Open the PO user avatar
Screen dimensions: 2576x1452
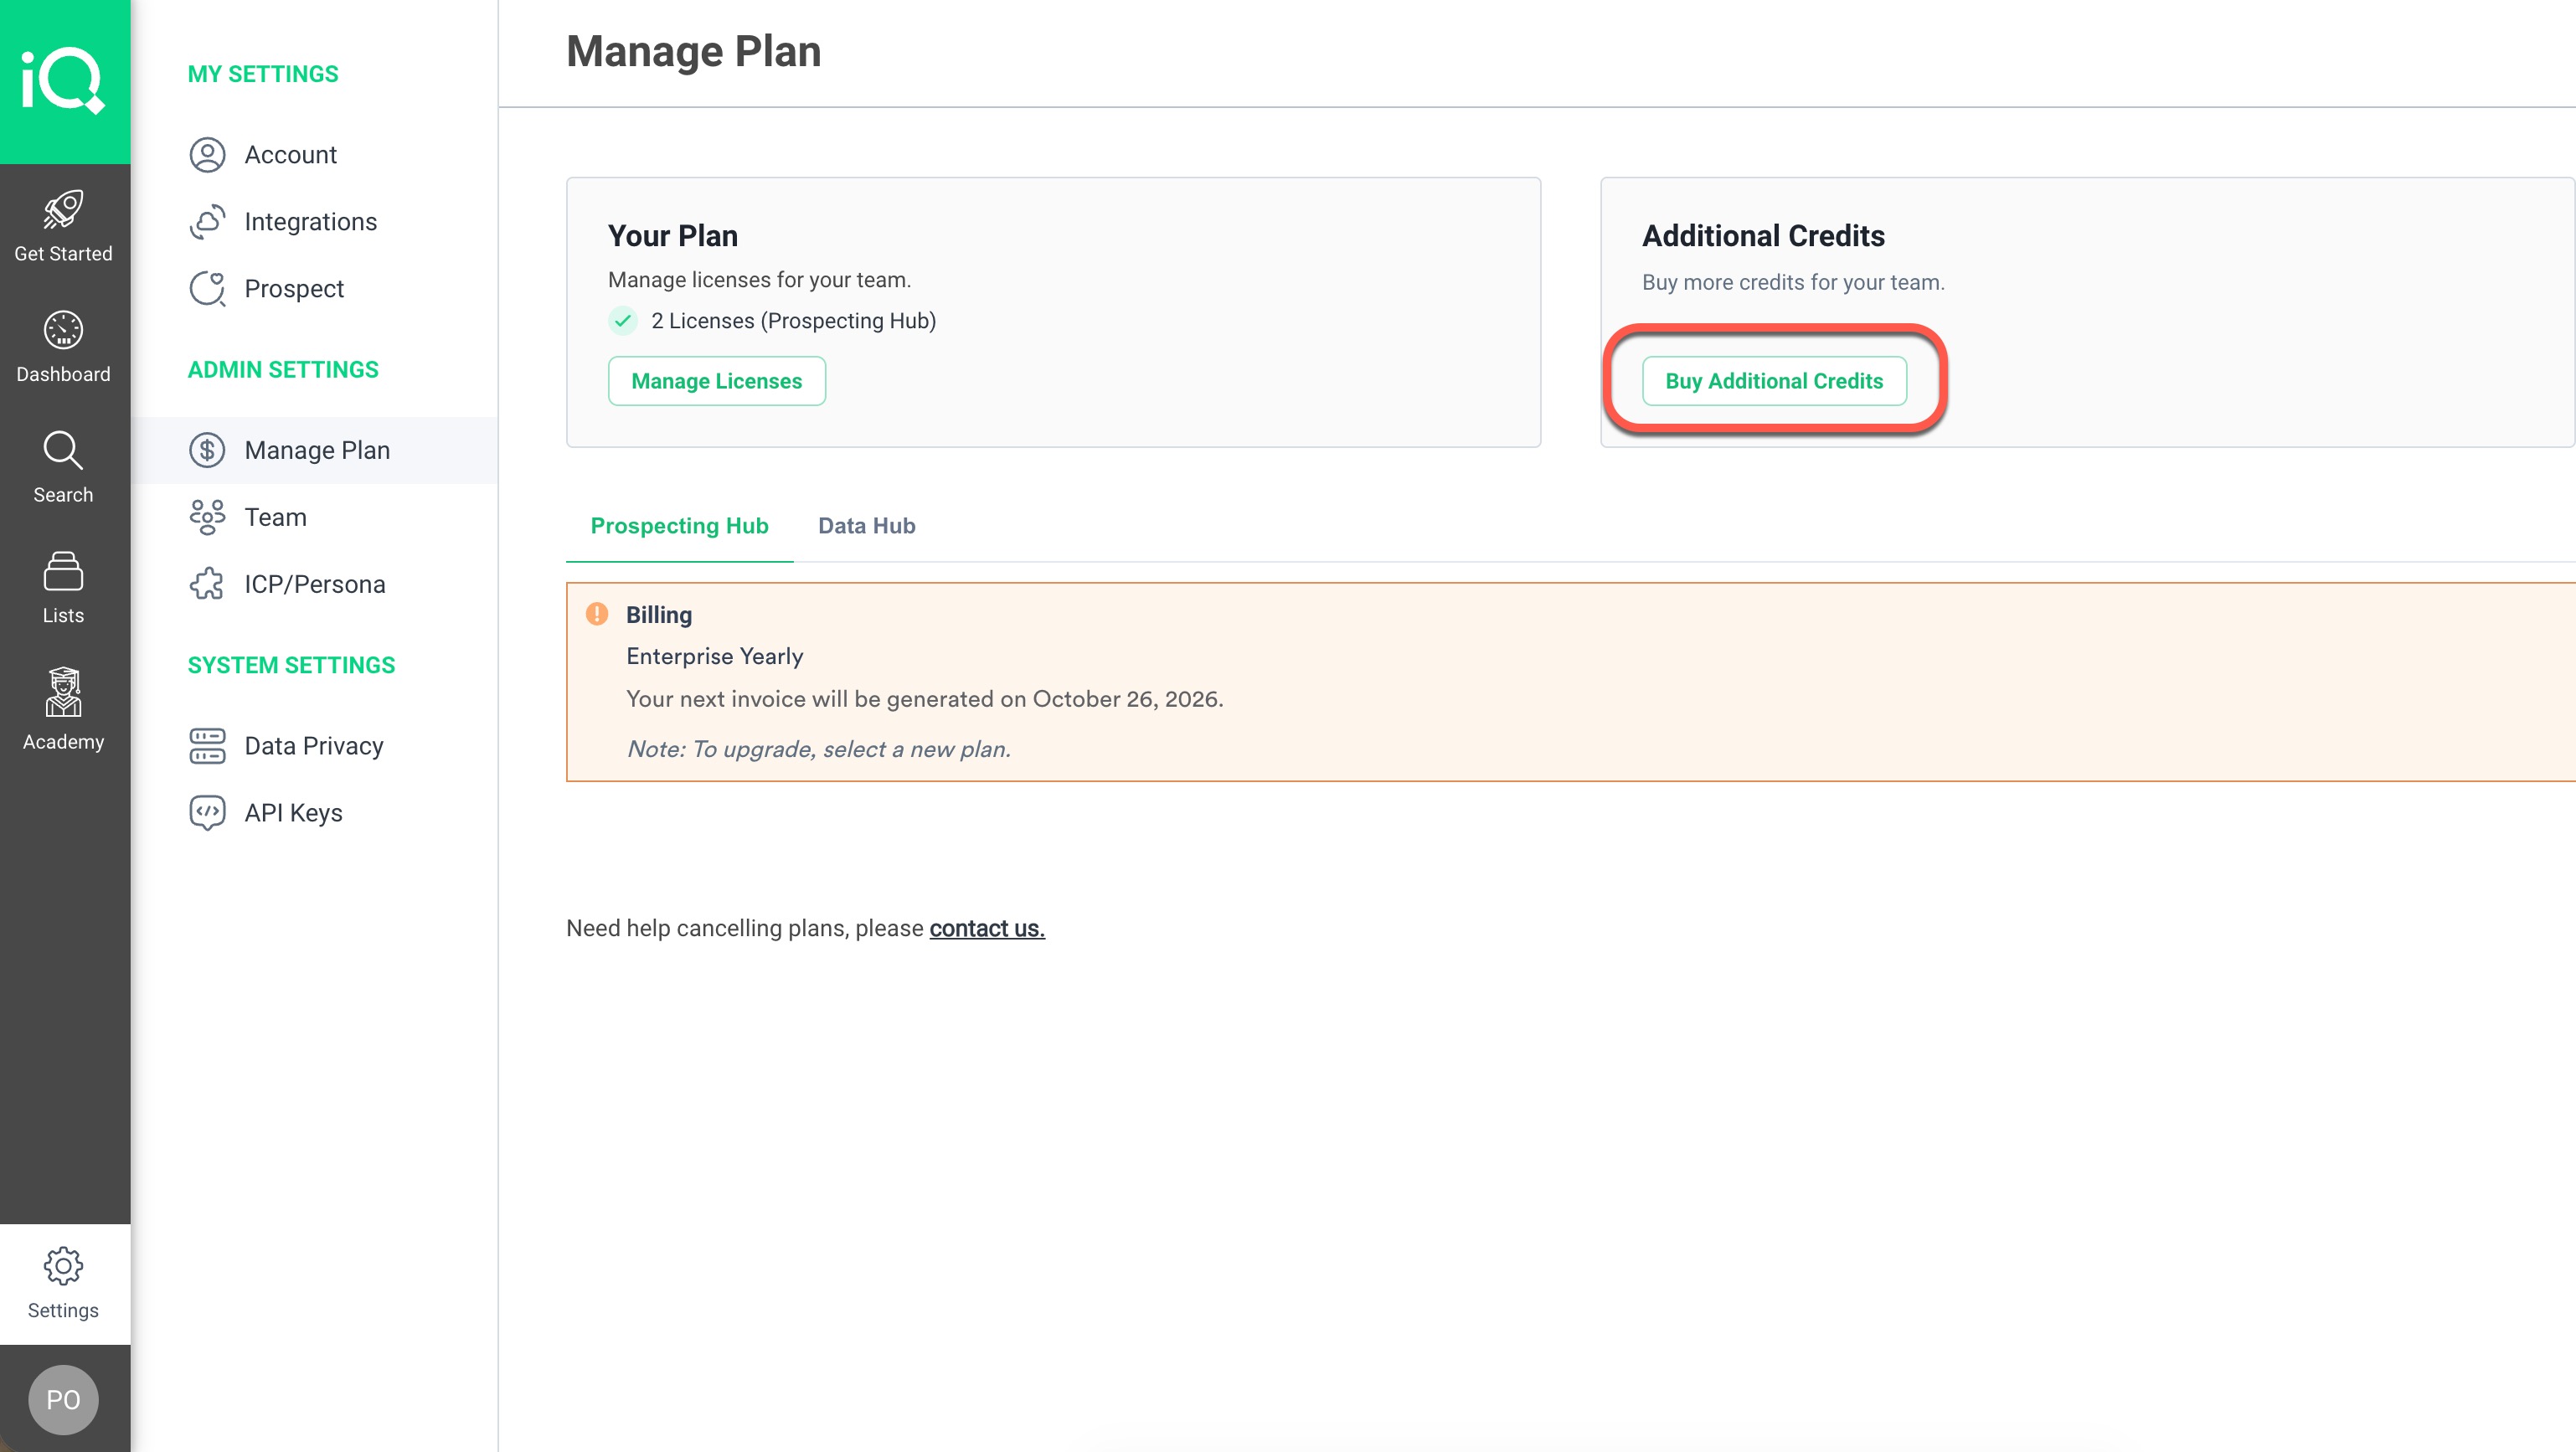pos(63,1399)
